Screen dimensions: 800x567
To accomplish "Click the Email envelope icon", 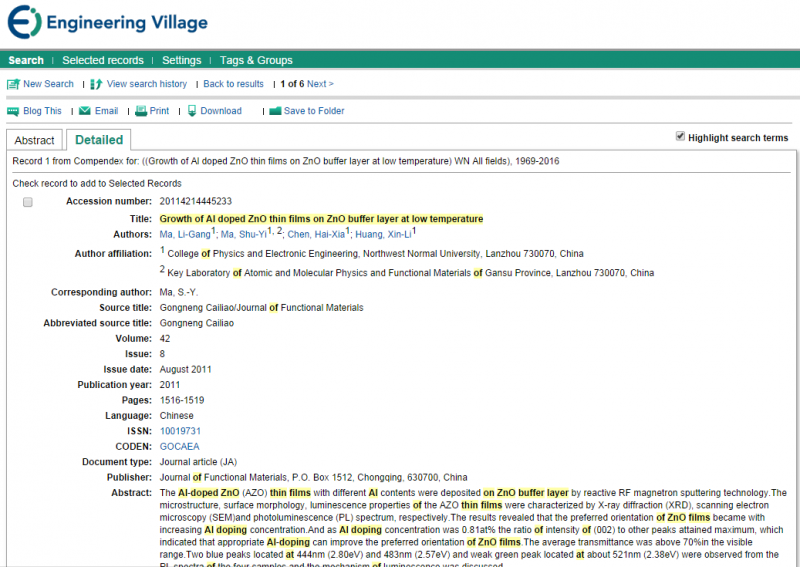I will [85, 111].
